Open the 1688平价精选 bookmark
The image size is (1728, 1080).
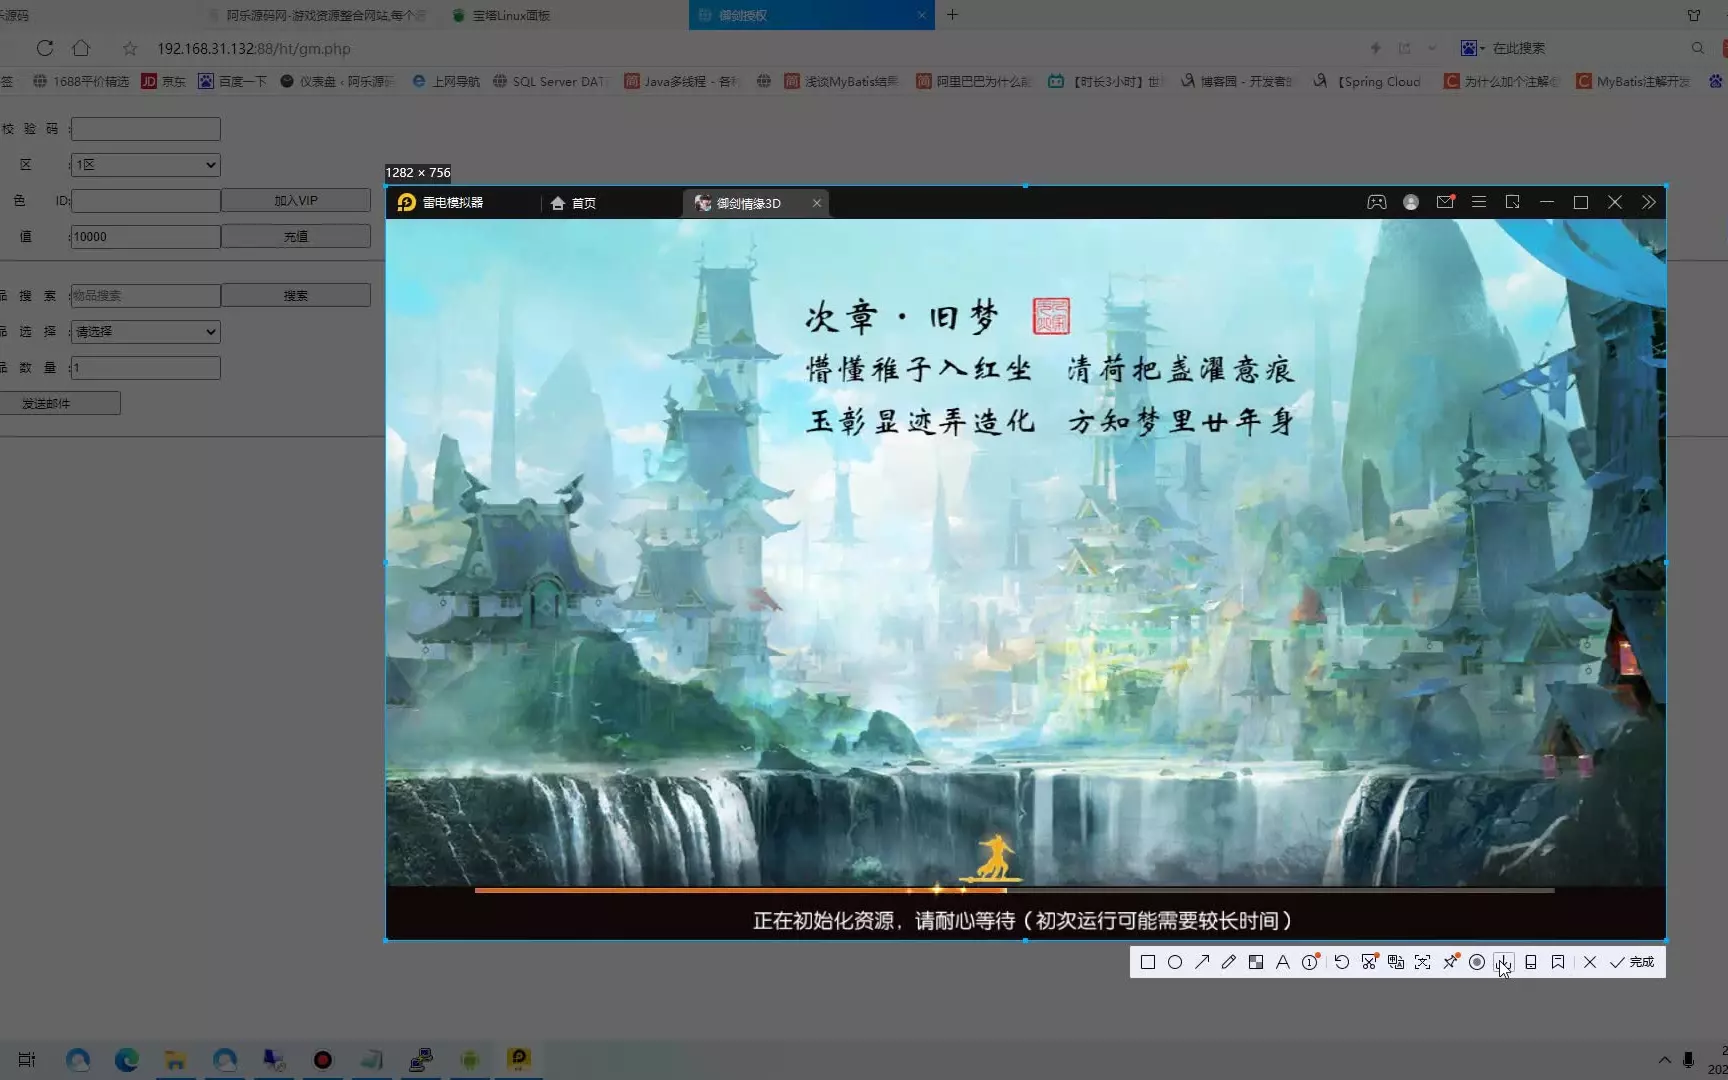point(81,81)
